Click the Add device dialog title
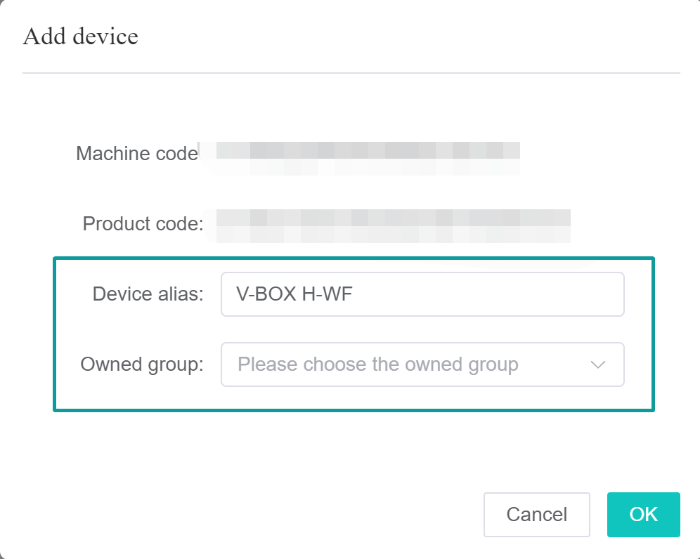This screenshot has height=559, width=700. (80, 37)
